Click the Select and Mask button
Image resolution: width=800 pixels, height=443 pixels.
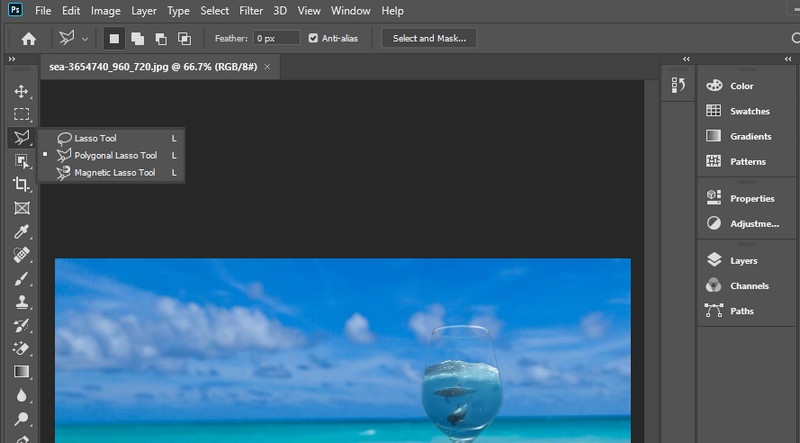428,39
